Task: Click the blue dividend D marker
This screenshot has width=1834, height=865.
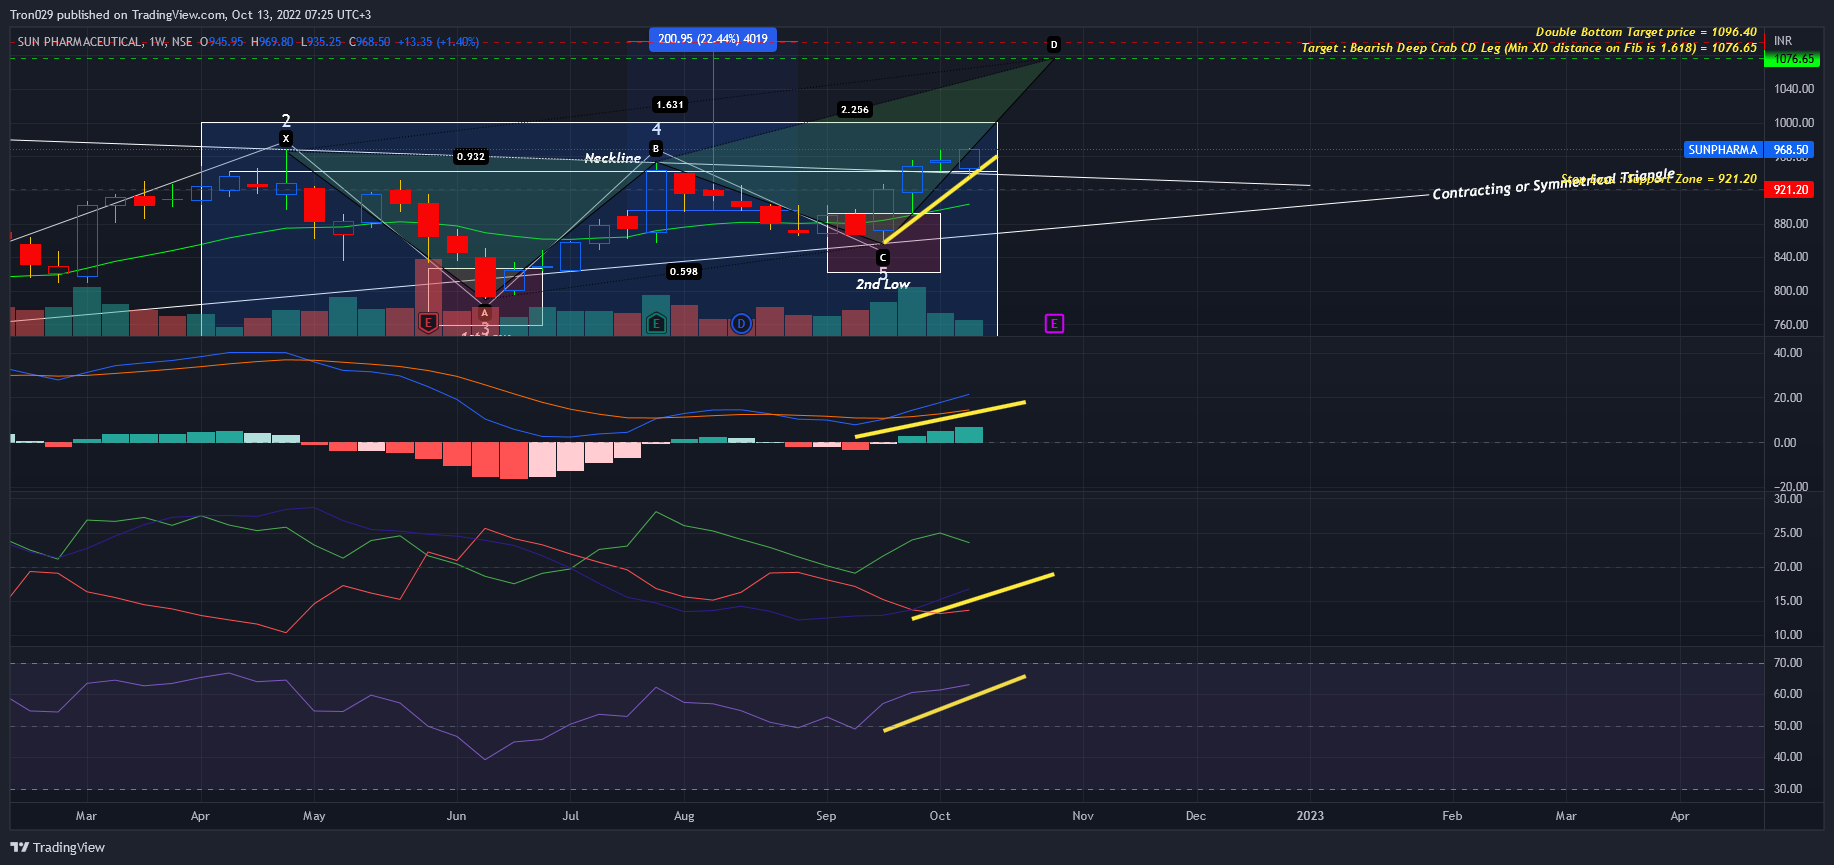Action: (741, 323)
